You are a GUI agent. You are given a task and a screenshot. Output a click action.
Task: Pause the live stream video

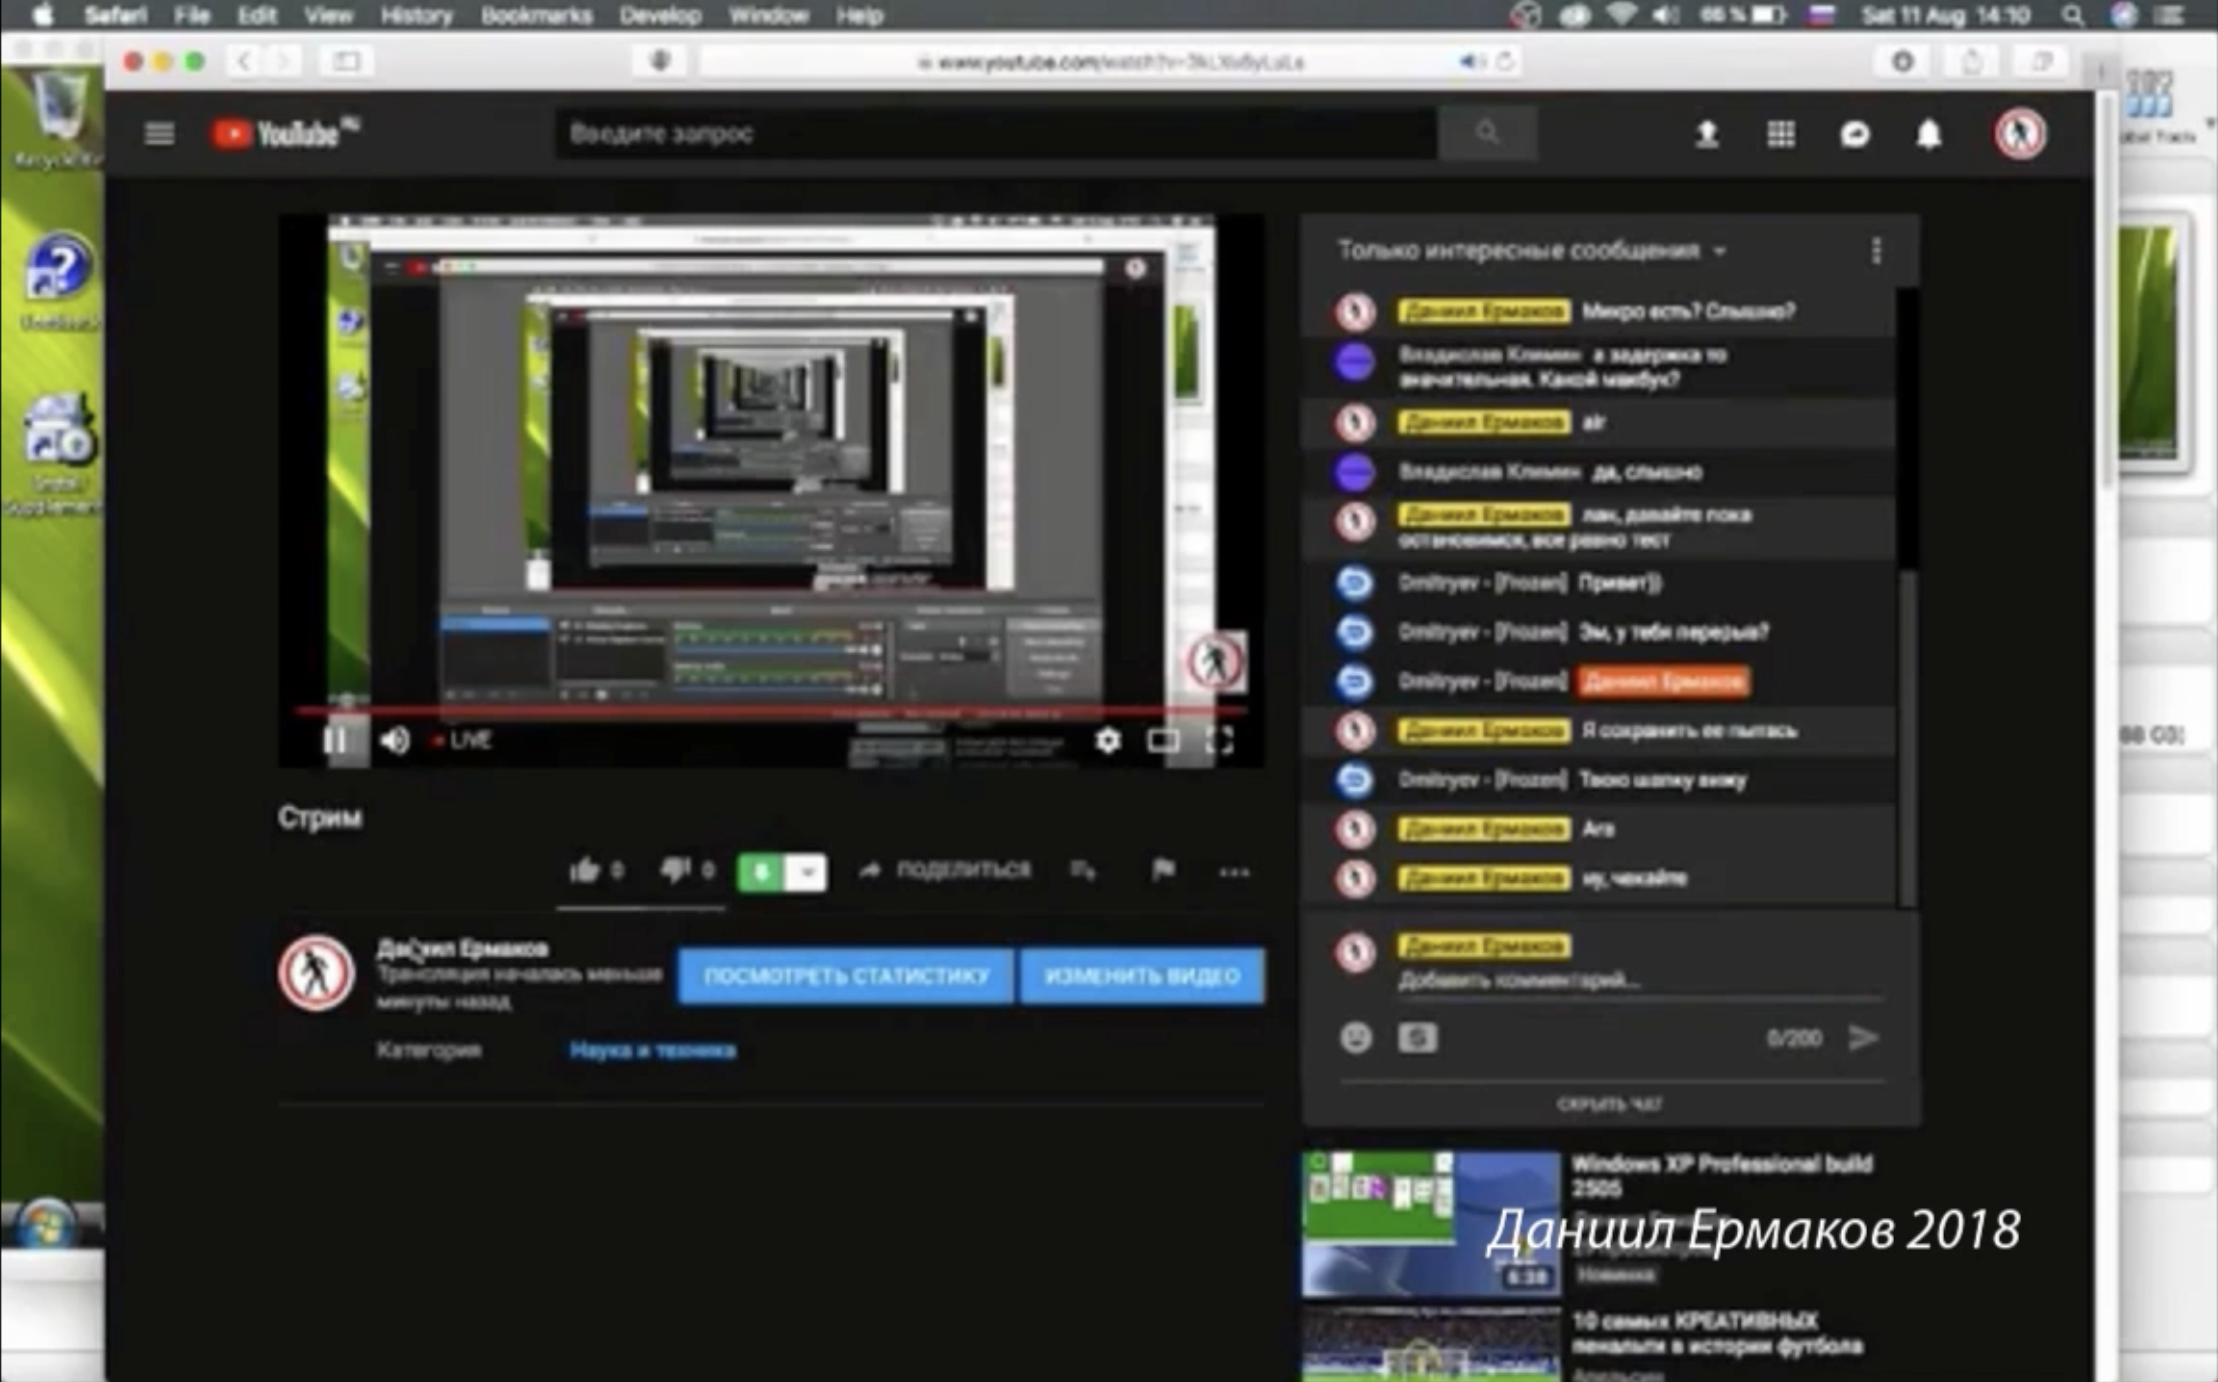point(336,740)
